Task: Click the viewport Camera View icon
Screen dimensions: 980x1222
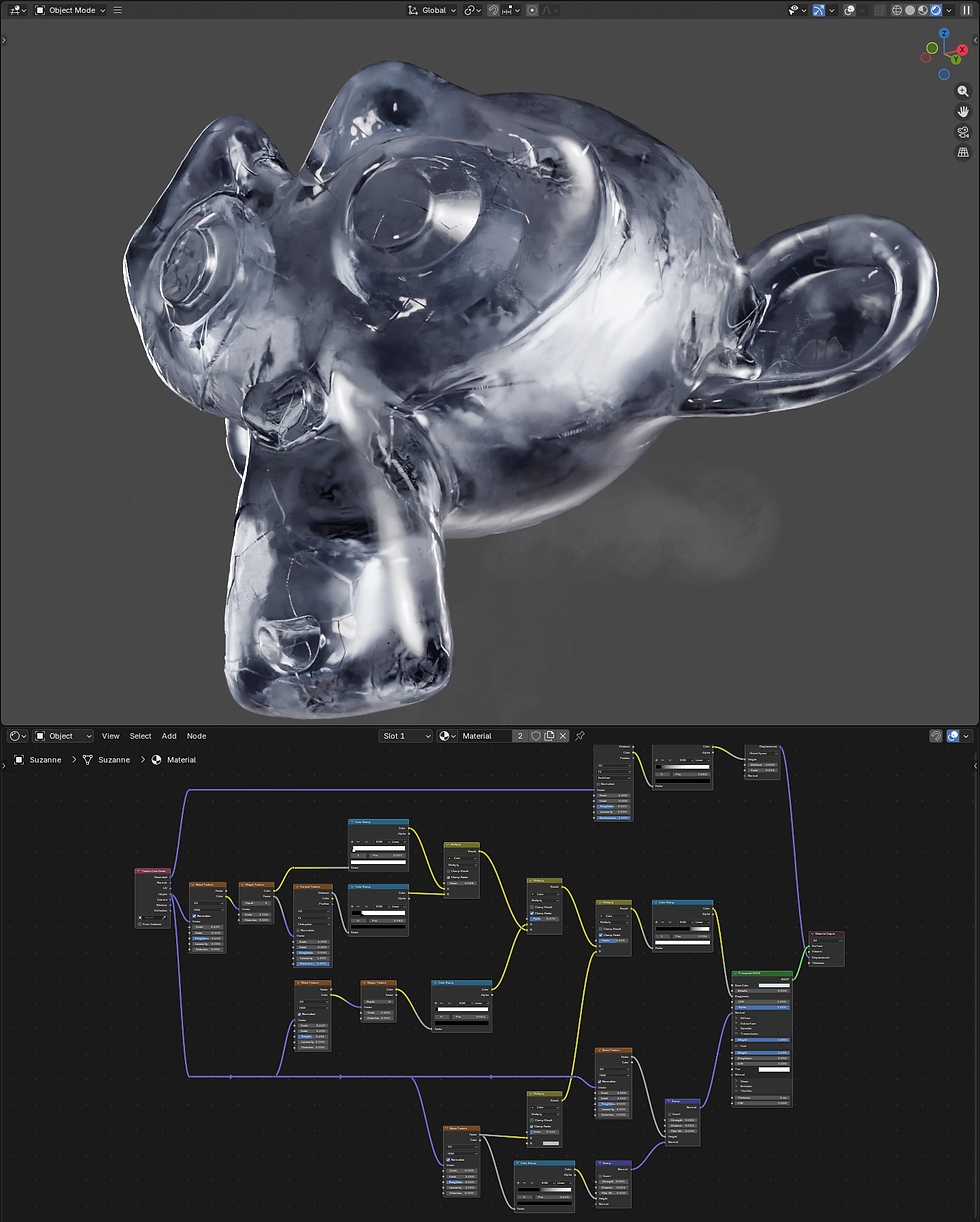Action: point(962,131)
